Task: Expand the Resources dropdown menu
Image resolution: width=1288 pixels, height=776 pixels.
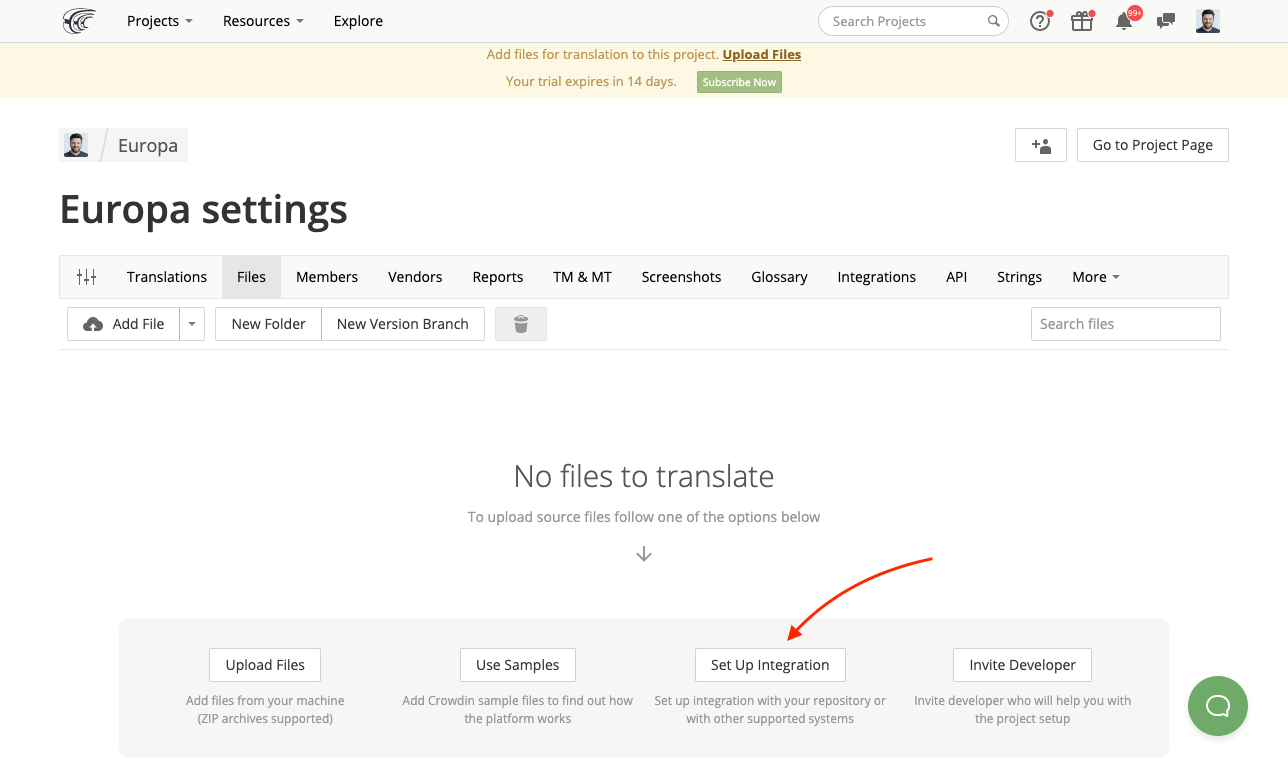Action: [263, 21]
